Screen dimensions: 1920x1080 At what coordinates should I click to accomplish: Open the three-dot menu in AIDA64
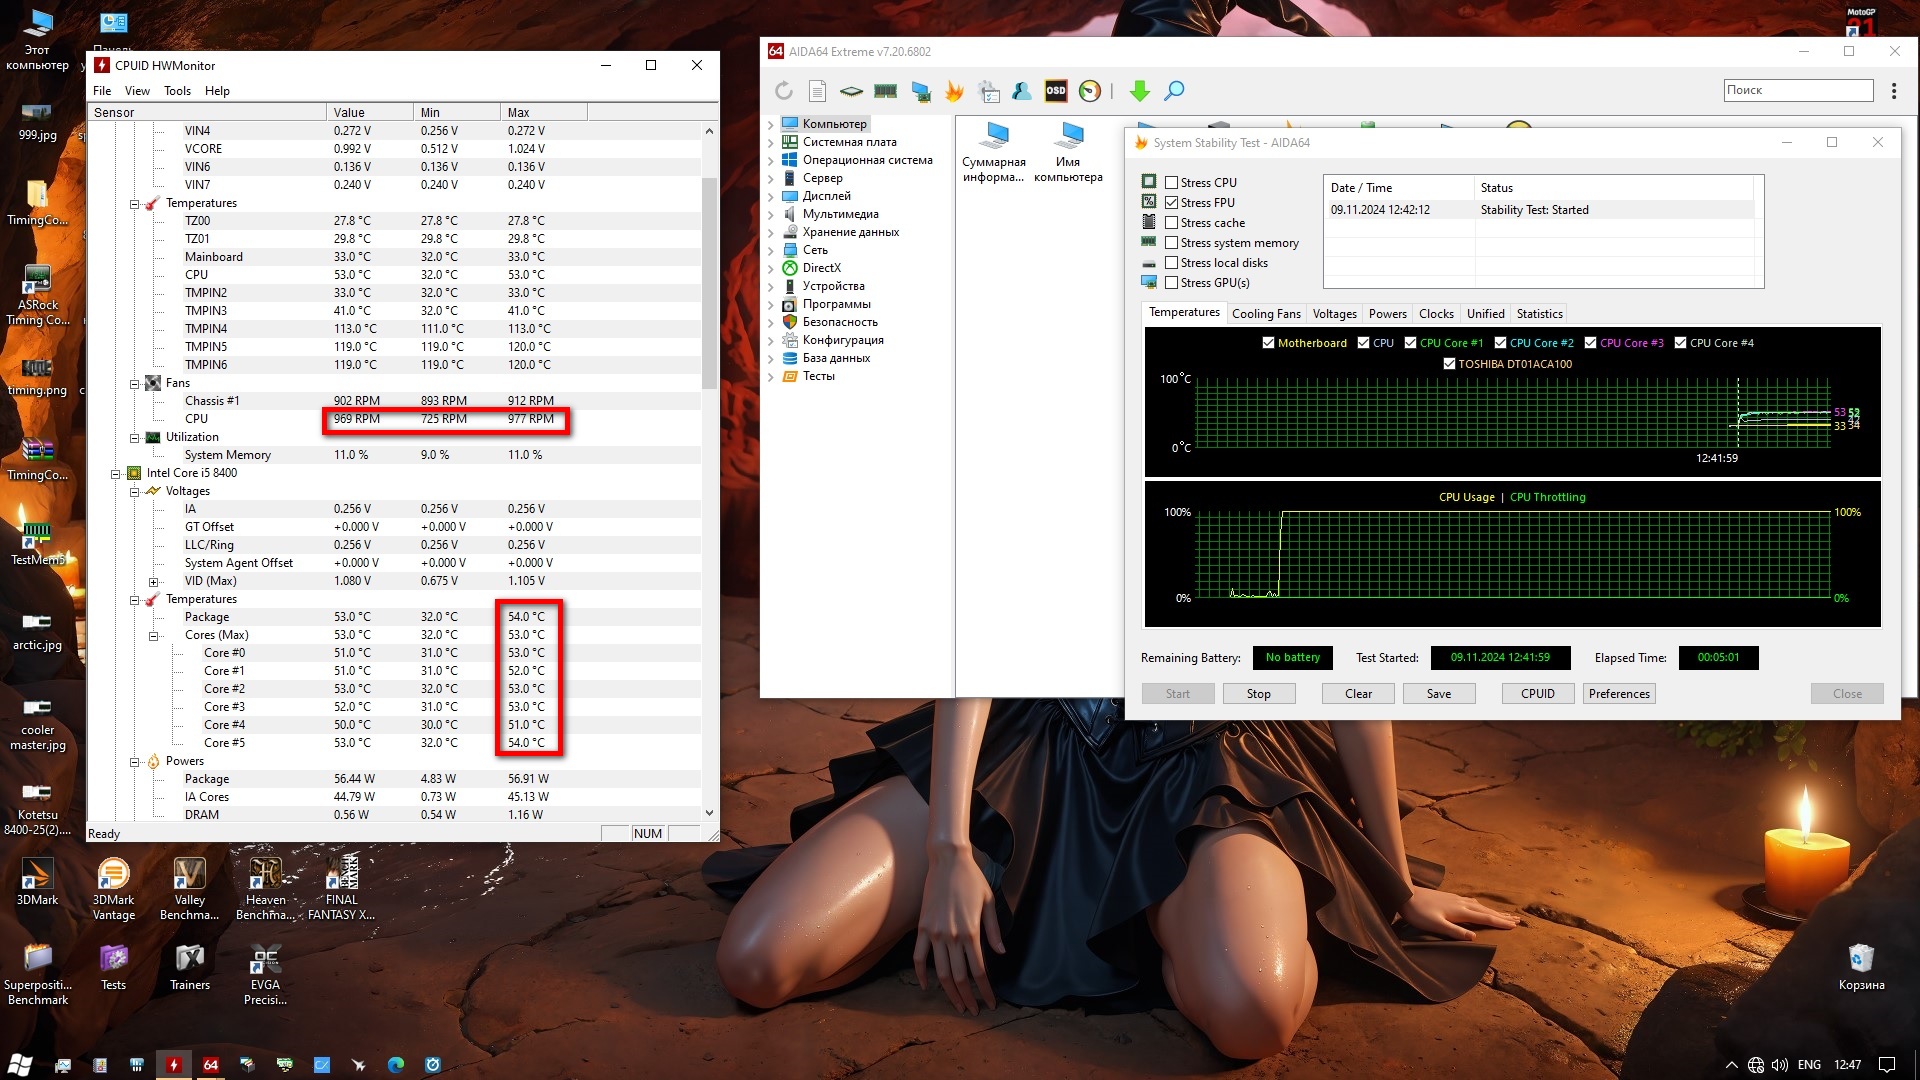(x=1894, y=91)
